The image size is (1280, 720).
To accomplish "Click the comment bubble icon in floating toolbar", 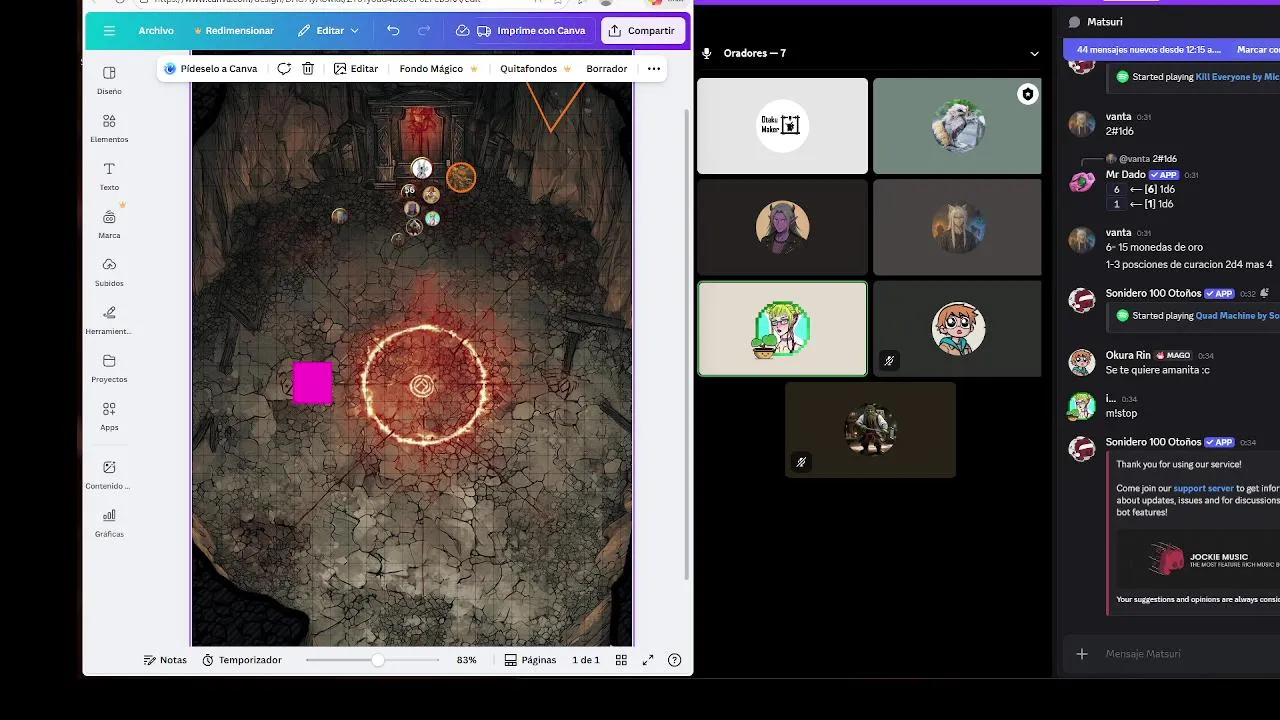I will click(284, 69).
